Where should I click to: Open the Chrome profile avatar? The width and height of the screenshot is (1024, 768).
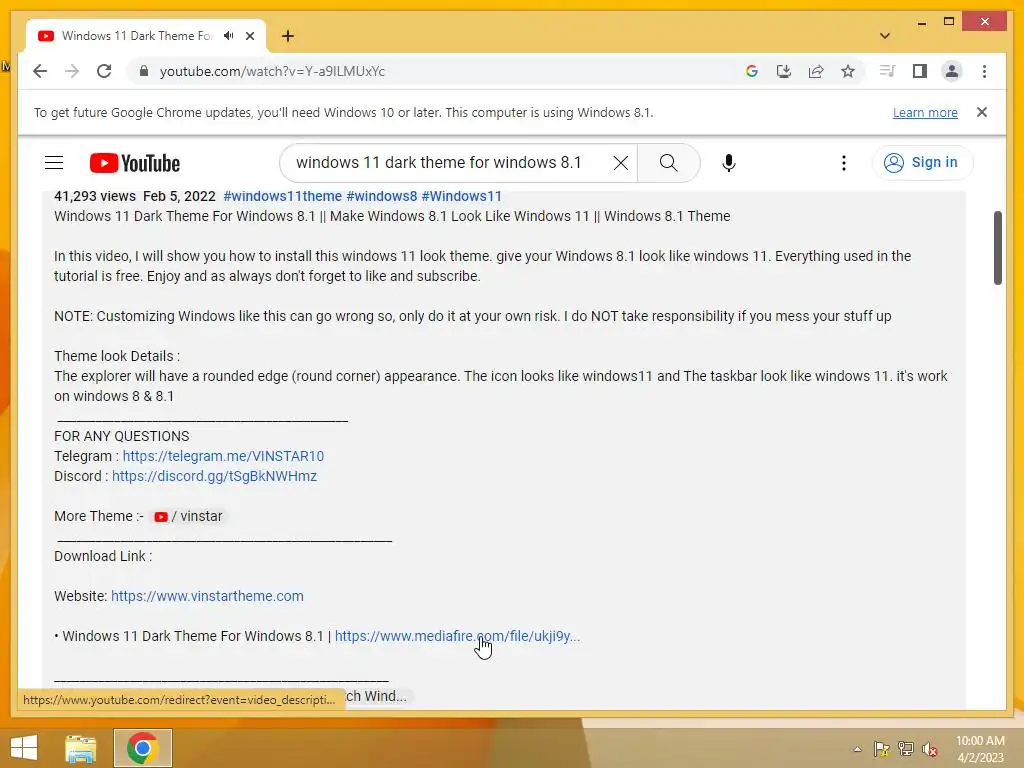952,71
